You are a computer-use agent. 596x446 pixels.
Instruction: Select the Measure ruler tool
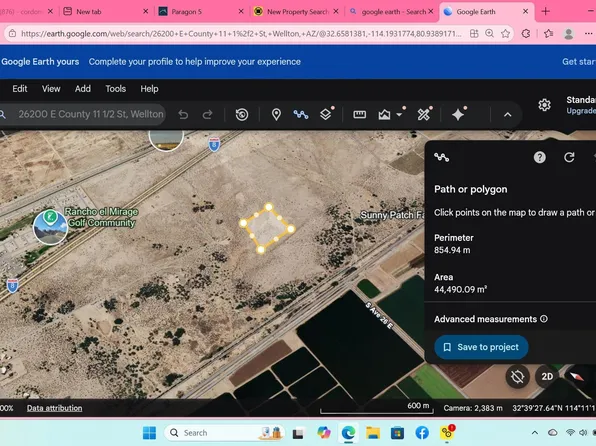pos(360,114)
